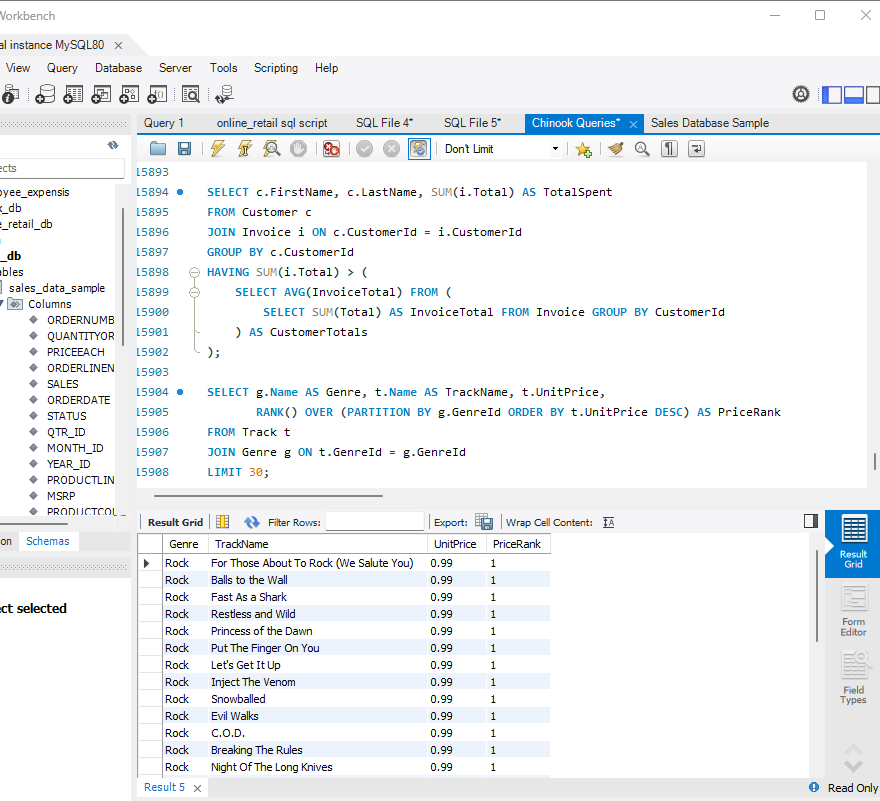Create a new function icon in toolbar
Screen dimensions: 880x801
click(157, 94)
